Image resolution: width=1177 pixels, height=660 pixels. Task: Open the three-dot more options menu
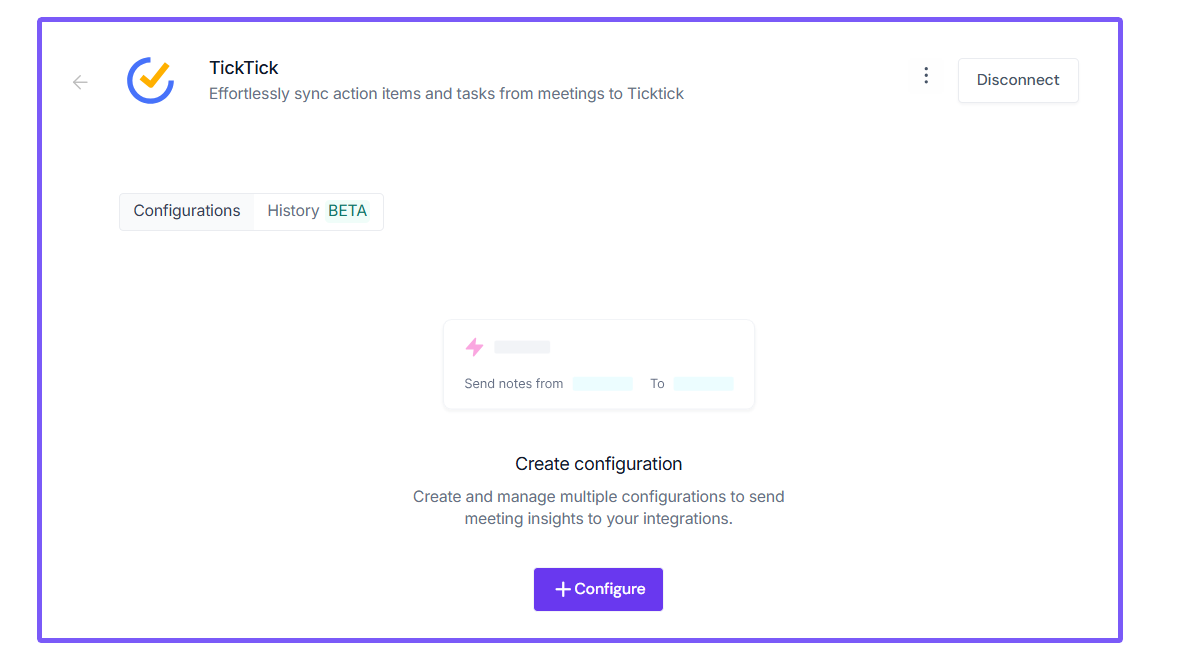pos(926,76)
